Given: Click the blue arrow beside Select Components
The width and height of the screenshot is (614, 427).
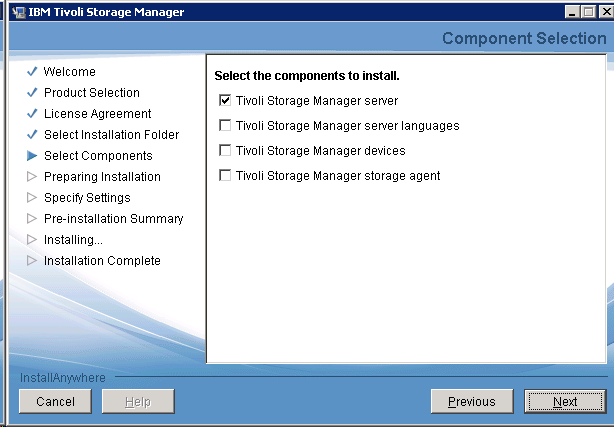Looking at the screenshot, I should click(32, 156).
